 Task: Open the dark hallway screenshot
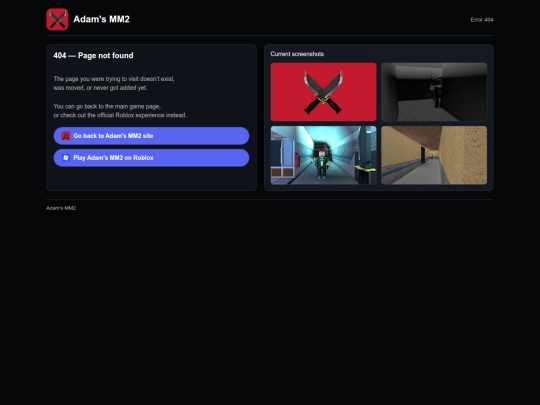pos(434,92)
